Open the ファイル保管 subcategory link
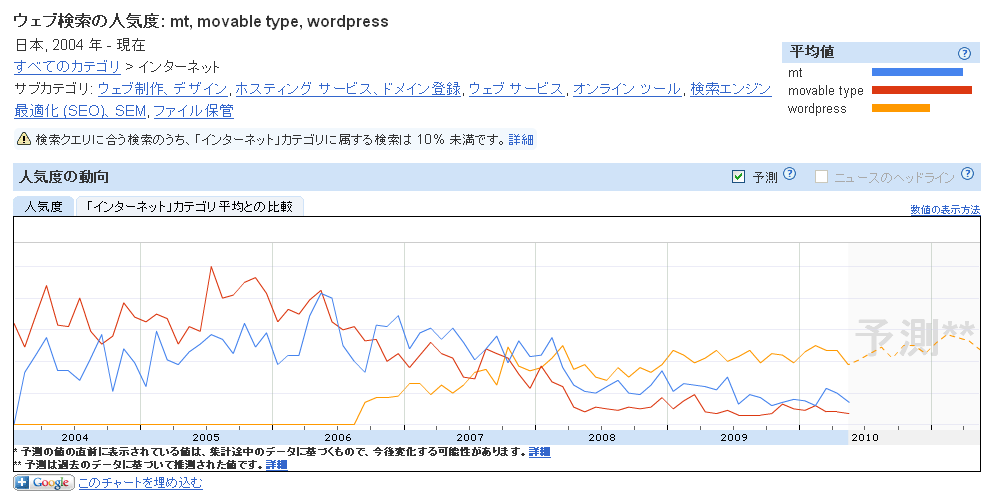The height and width of the screenshot is (500, 996). (x=193, y=111)
